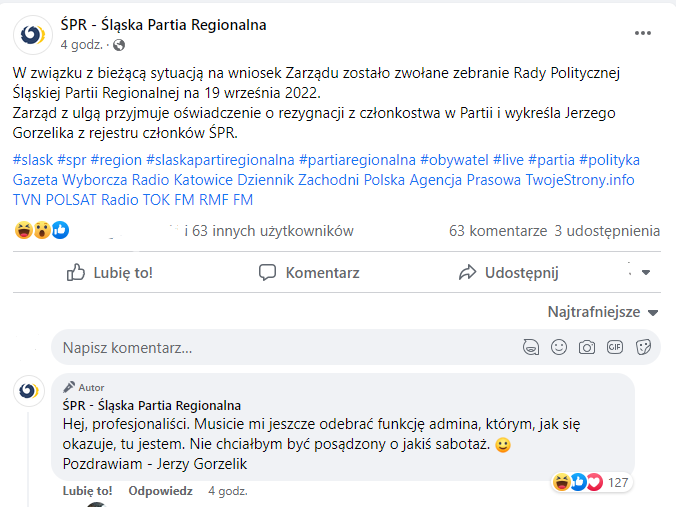
Task: Click the ŚPR page logo avatar
Action: (x=33, y=34)
